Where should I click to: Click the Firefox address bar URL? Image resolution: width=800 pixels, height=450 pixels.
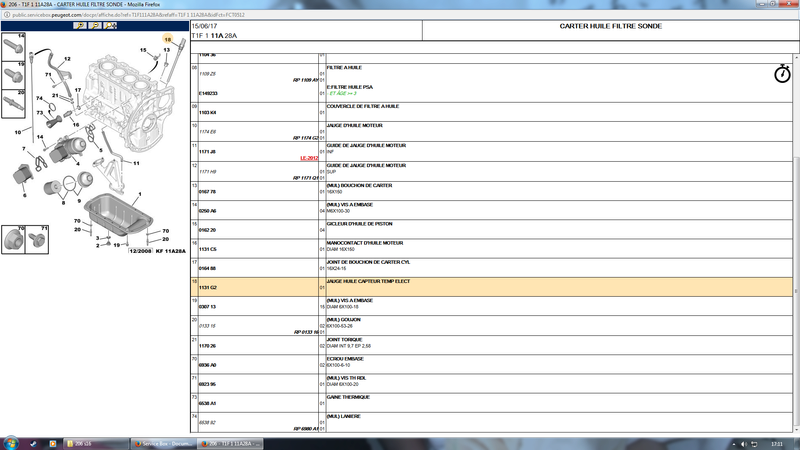(128, 15)
